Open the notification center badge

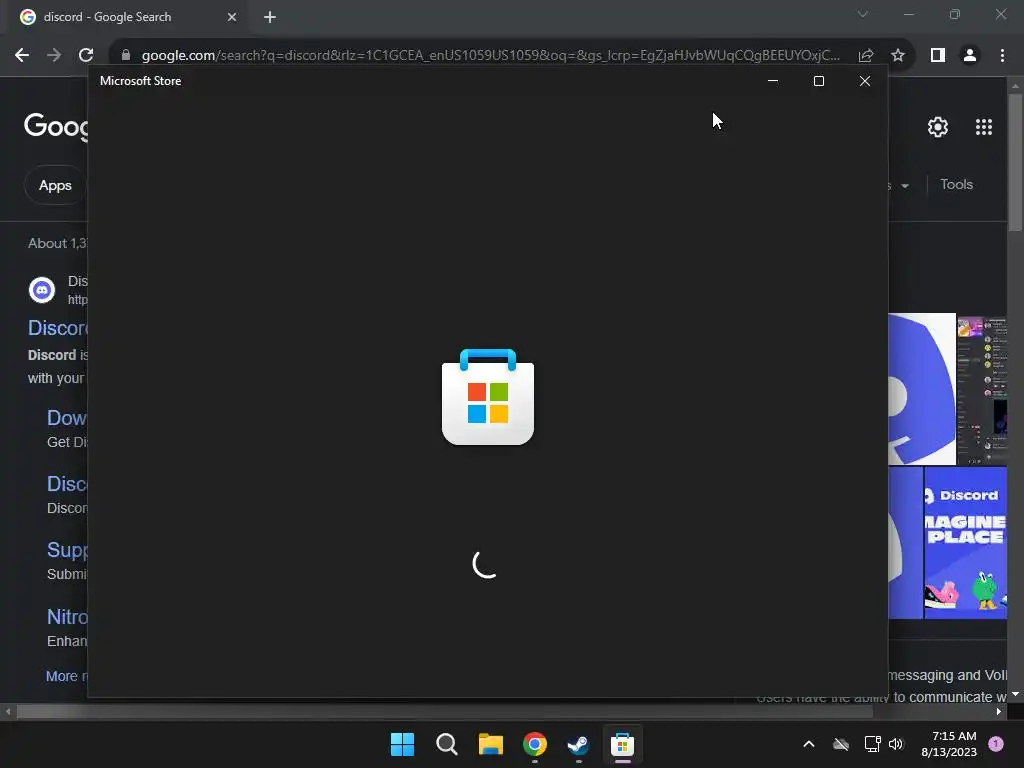(996, 744)
